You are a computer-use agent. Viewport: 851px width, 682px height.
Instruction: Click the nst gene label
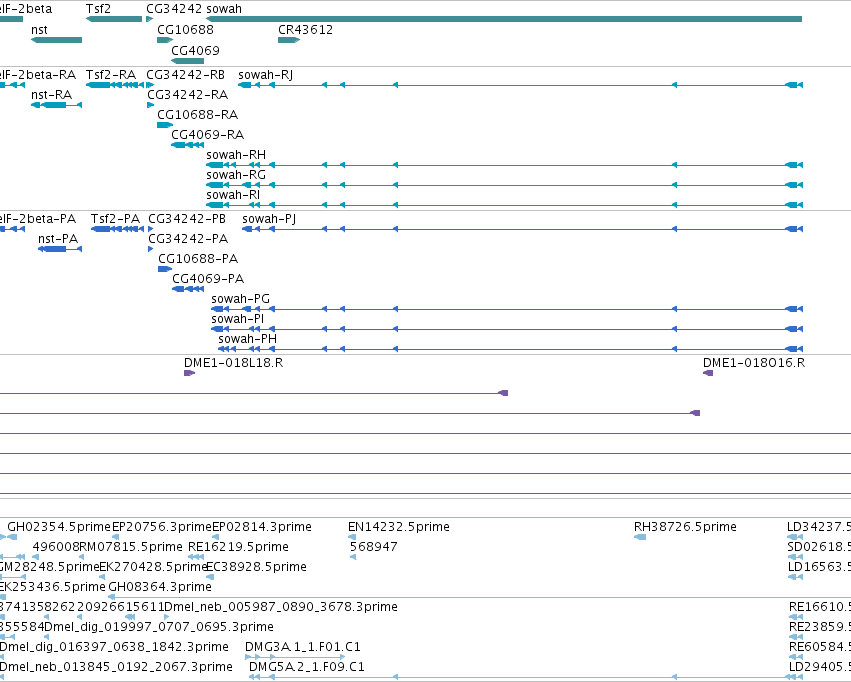(39, 29)
